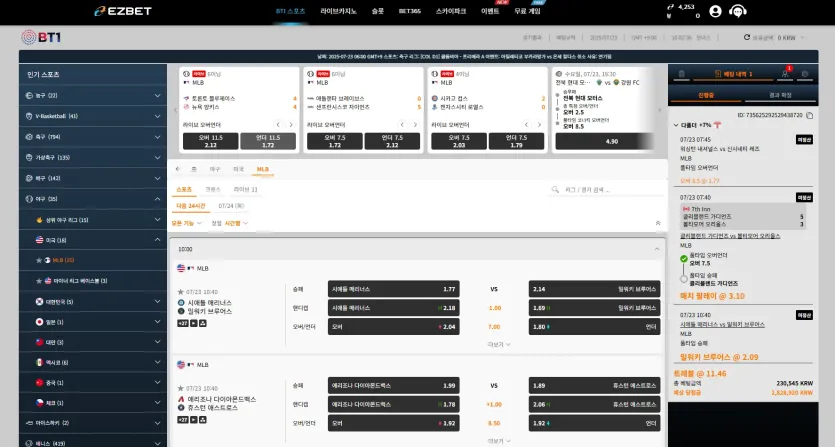Show previous market on Atlanta Braves card
The width and height of the screenshot is (835, 447).
click(x=402, y=125)
